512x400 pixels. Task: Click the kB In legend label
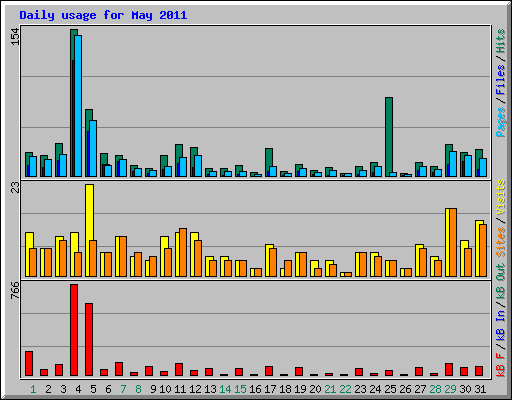500,325
